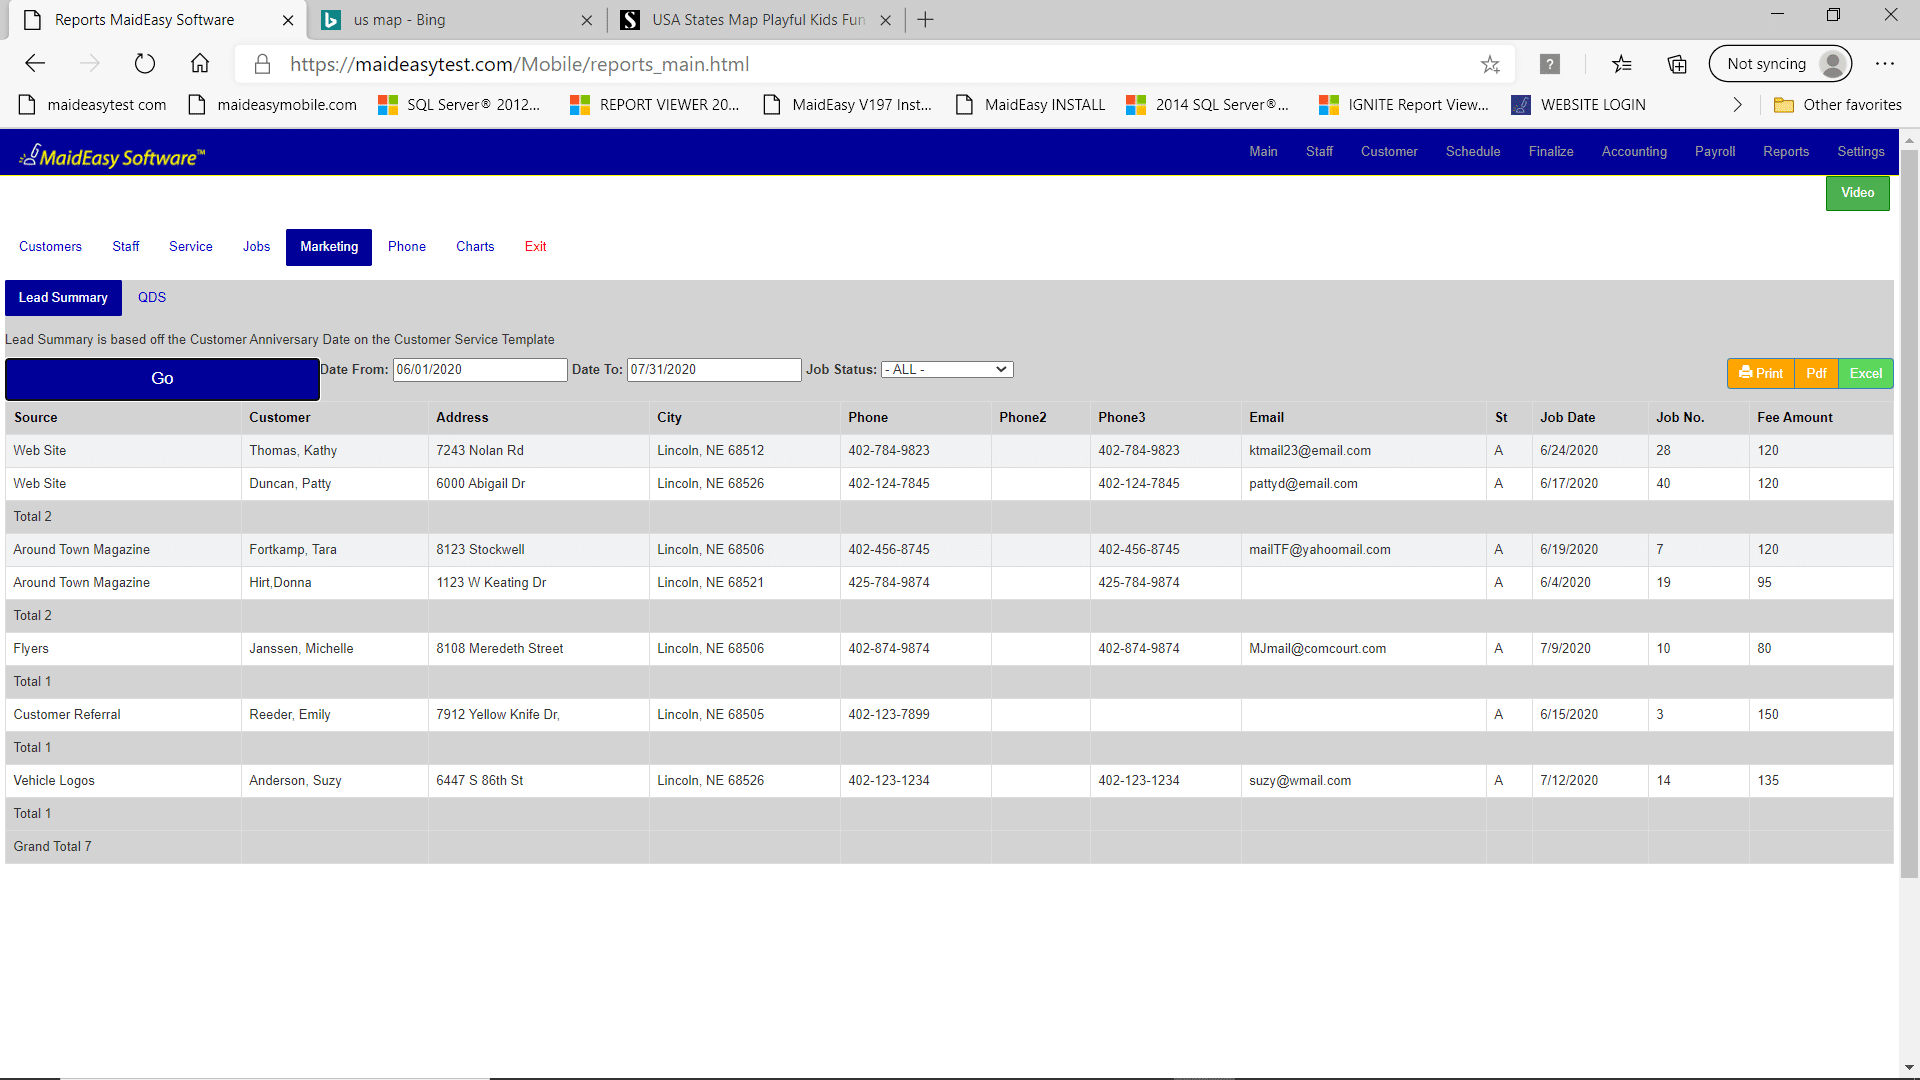Image resolution: width=1920 pixels, height=1080 pixels.
Task: Open the Customer top menu
Action: tap(1389, 152)
